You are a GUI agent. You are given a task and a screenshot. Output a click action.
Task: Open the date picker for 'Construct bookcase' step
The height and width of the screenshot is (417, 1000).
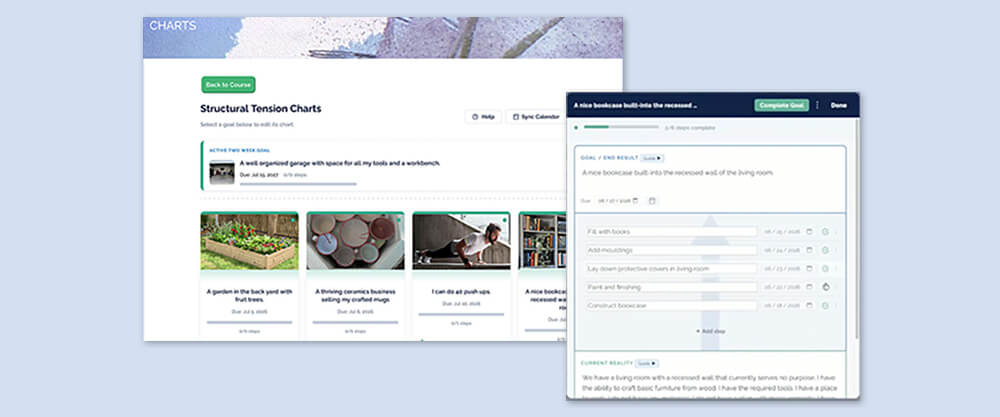(810, 305)
